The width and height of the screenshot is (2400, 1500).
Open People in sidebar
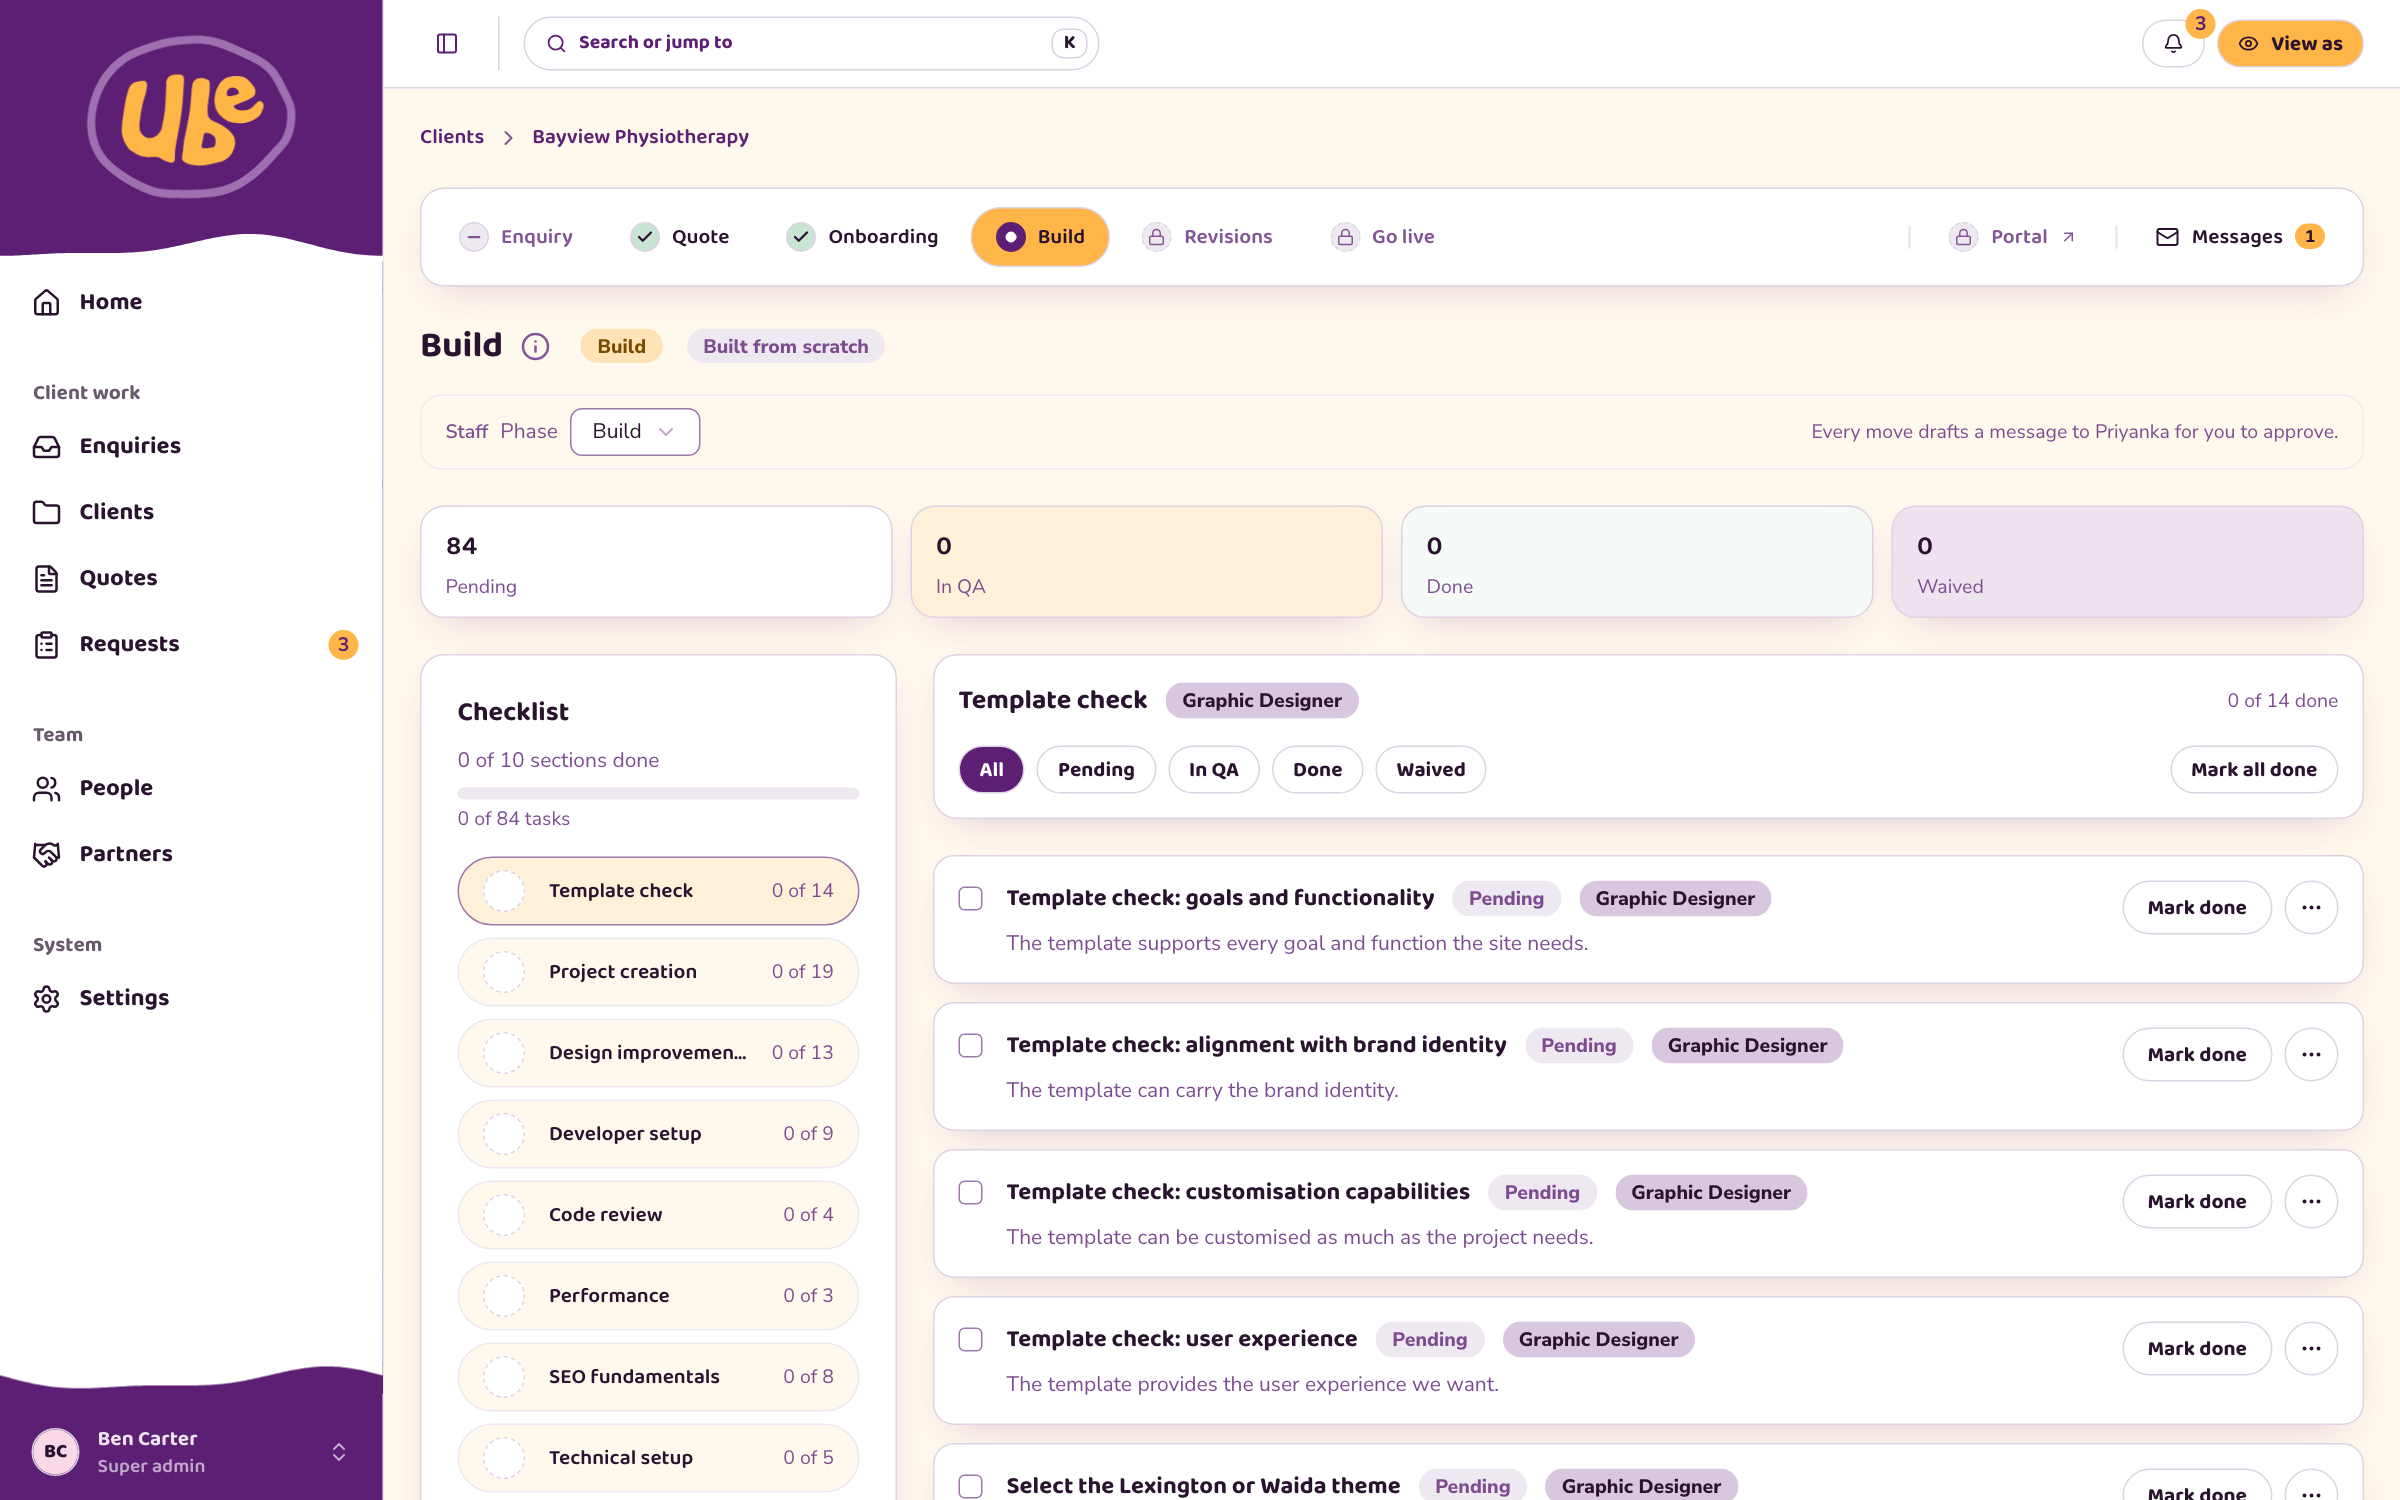191,788
